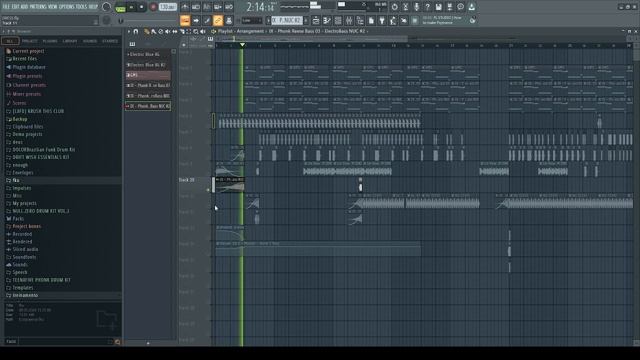Select the Delete tool in playlist toolbar

click(160, 31)
